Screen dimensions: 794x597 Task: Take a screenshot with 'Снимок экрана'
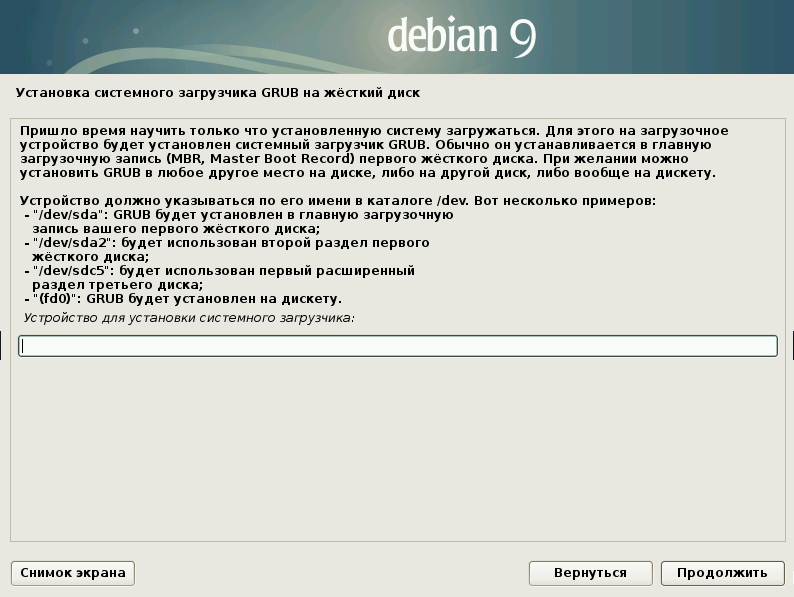click(73, 573)
